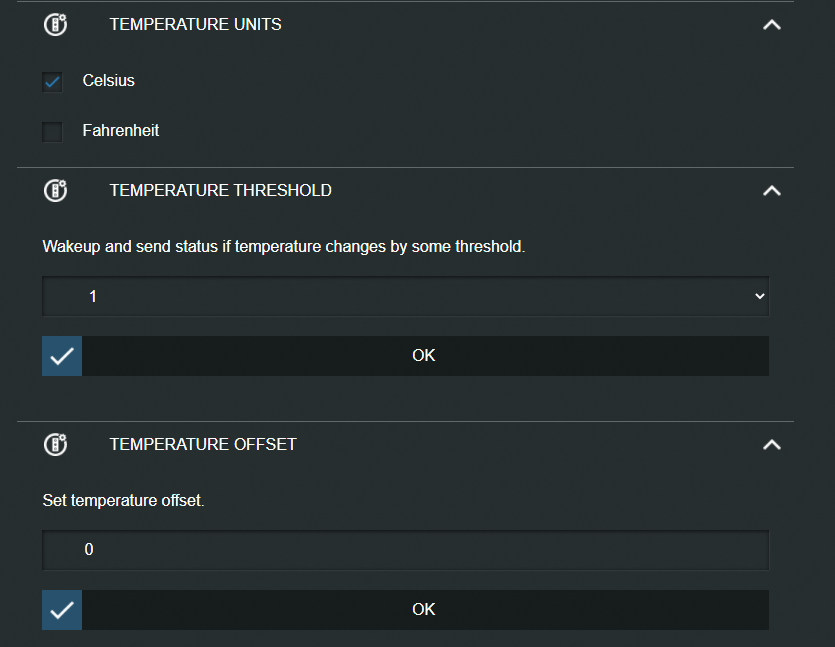Click the checkmark icon beside offset OK
Viewport: 835px width, 647px height.
(62, 610)
